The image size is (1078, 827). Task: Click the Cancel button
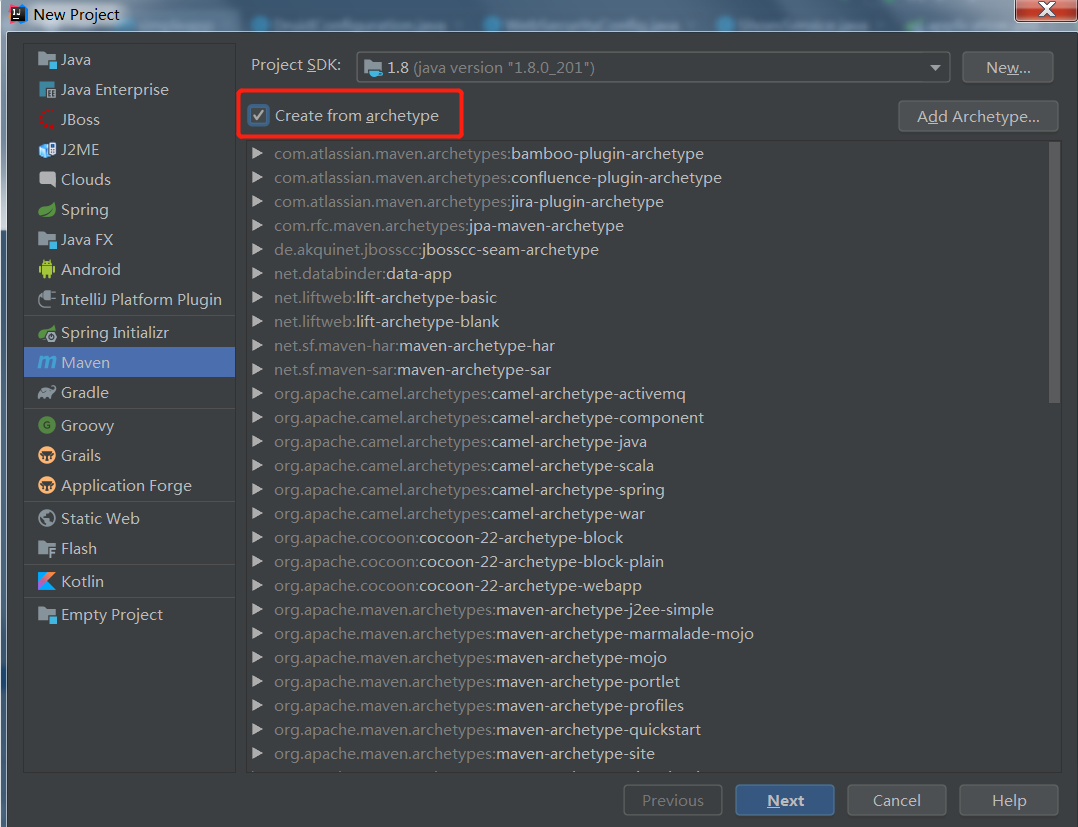(x=896, y=800)
